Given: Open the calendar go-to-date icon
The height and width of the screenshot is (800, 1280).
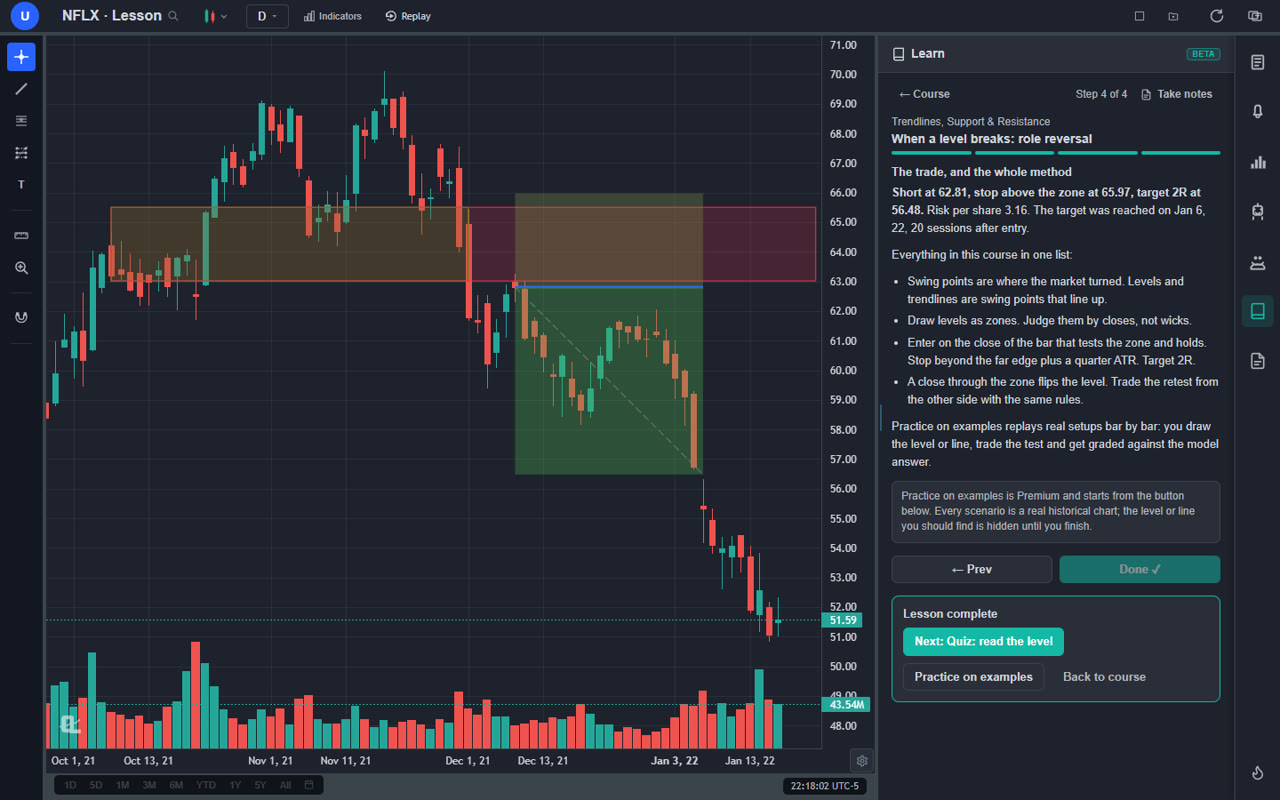Looking at the screenshot, I should tap(309, 785).
